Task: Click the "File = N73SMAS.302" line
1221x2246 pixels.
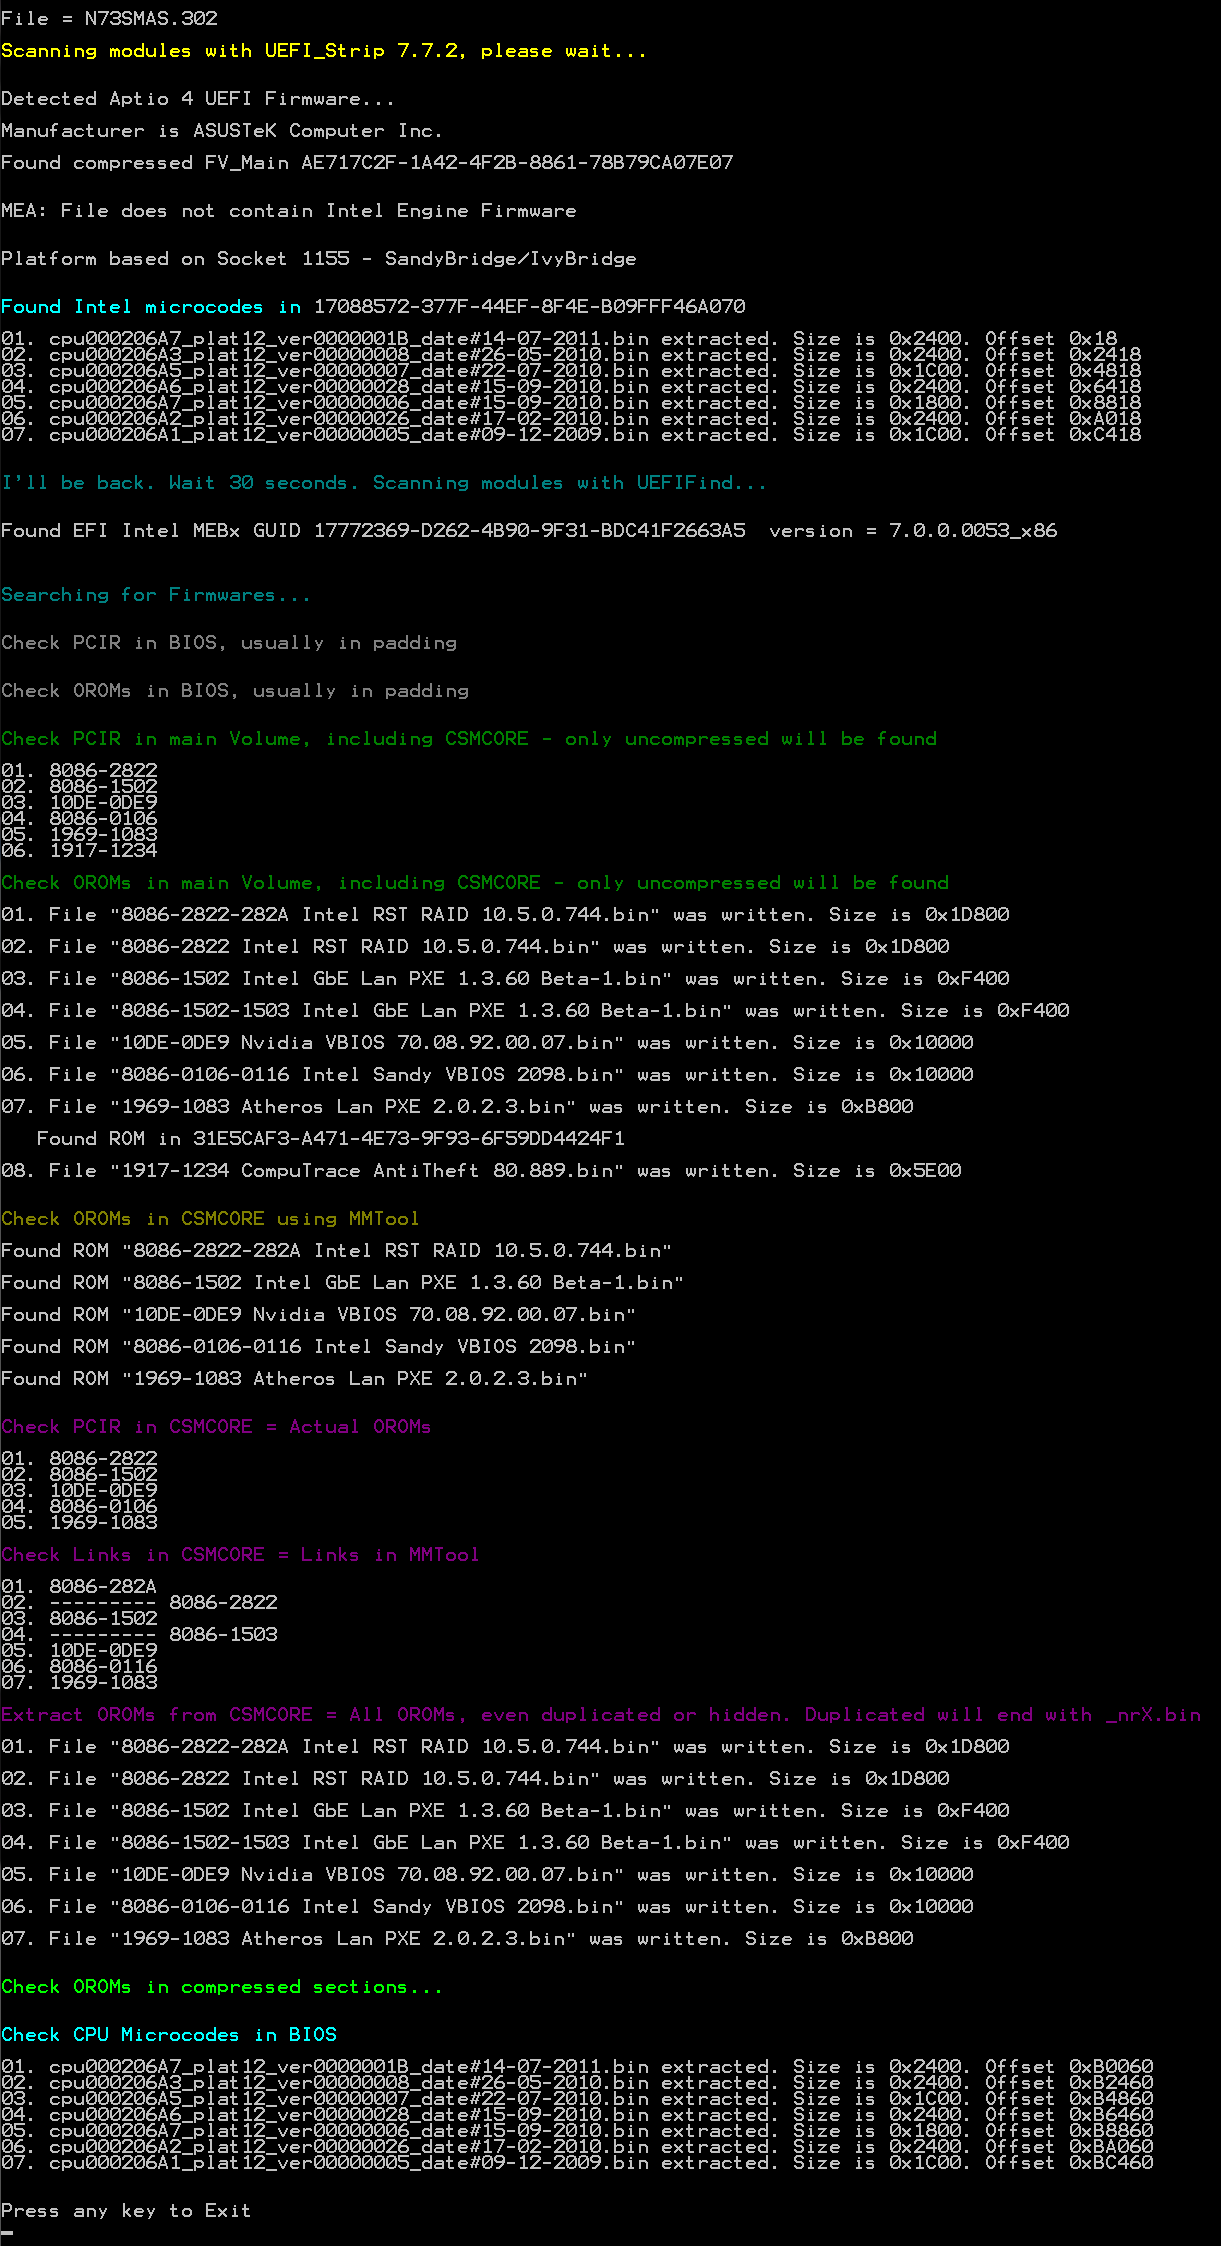Action: pos(109,19)
